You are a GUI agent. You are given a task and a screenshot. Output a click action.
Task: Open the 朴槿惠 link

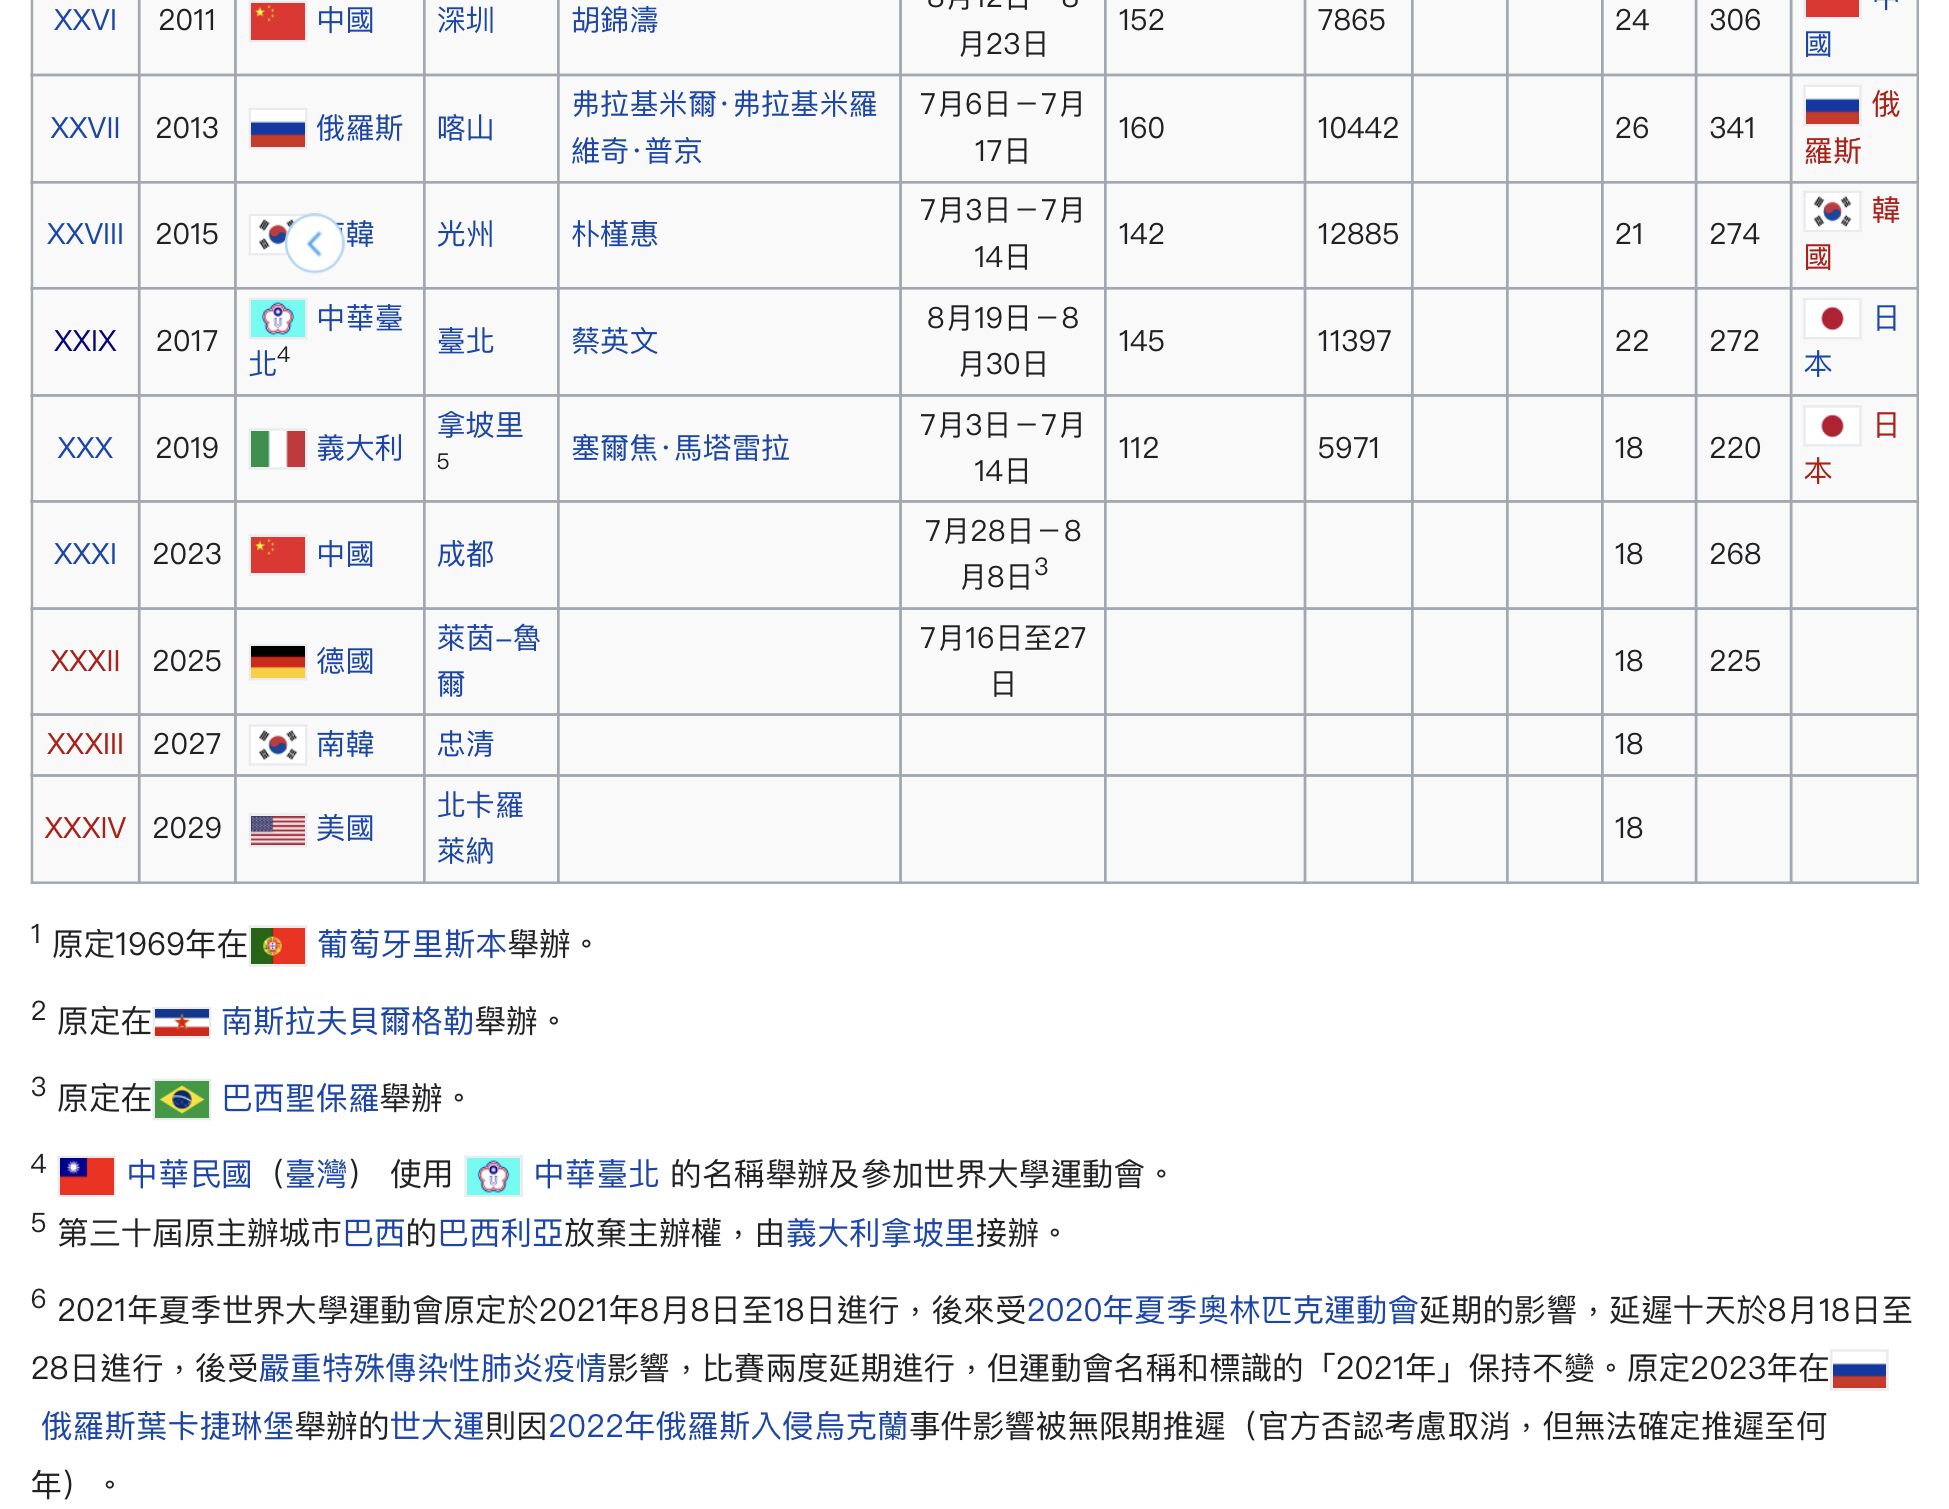(x=614, y=235)
